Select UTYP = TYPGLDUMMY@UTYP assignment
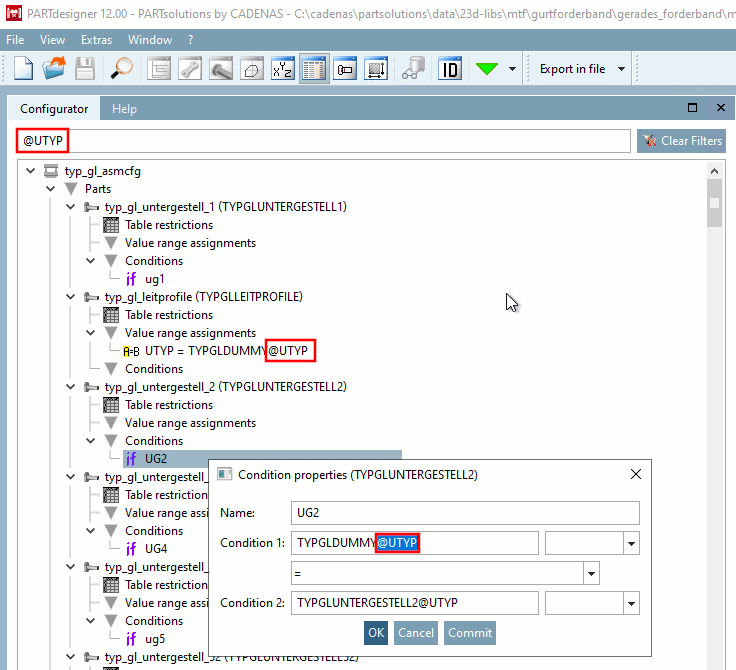Viewport: 736px width, 670px height. [x=226, y=351]
